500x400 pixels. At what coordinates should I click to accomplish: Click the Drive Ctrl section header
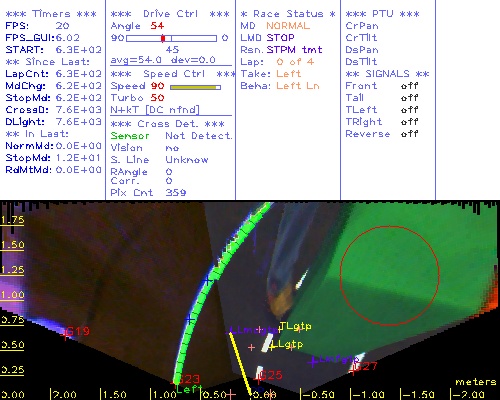click(170, 14)
